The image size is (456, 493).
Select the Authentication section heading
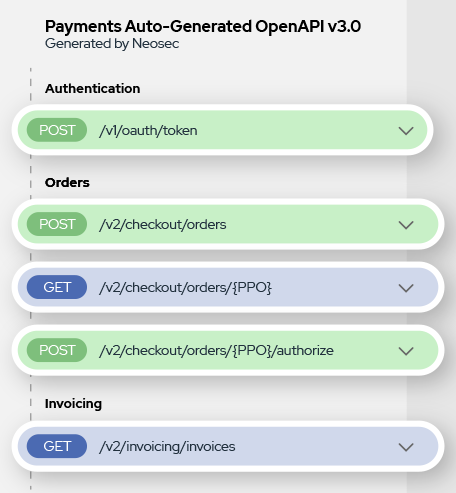pos(93,89)
